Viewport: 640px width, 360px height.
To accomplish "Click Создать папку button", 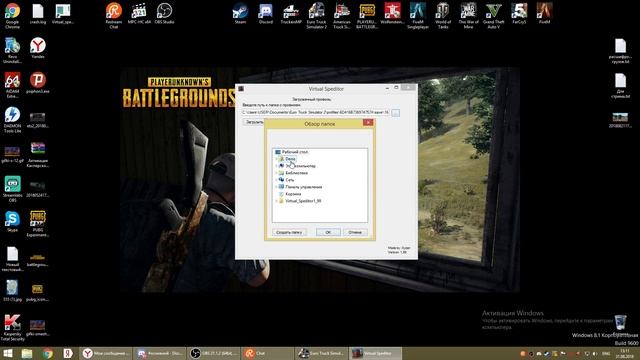I will point(289,232).
